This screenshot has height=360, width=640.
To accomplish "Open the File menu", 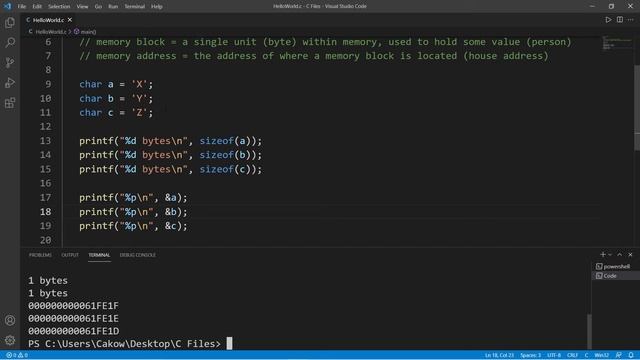I will click(x=22, y=6).
